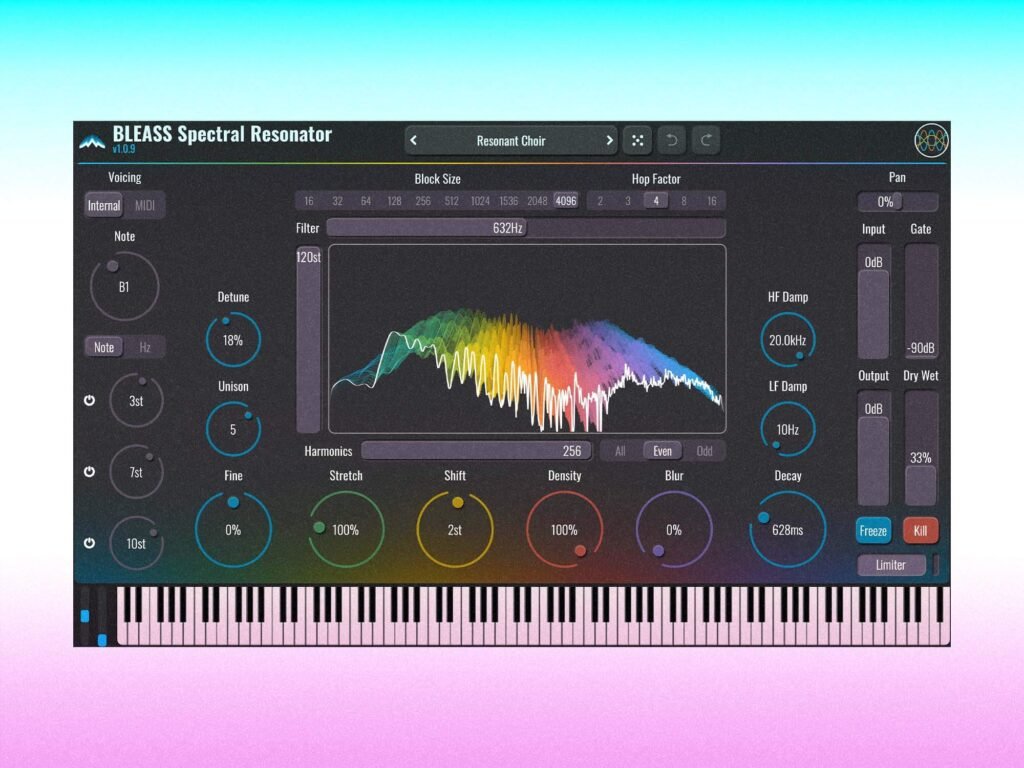Click the 7st voice interval knob

click(136, 472)
